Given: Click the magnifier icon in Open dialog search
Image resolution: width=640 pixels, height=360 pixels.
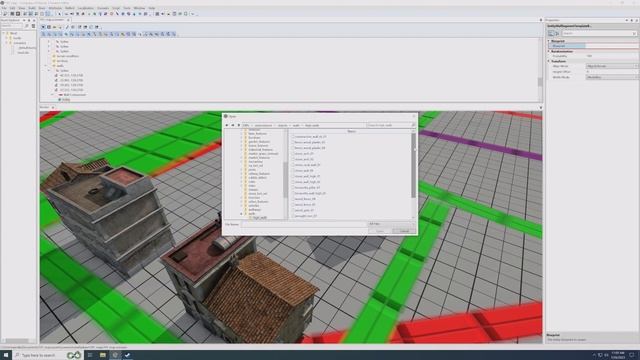Looking at the screenshot, I should (x=413, y=125).
